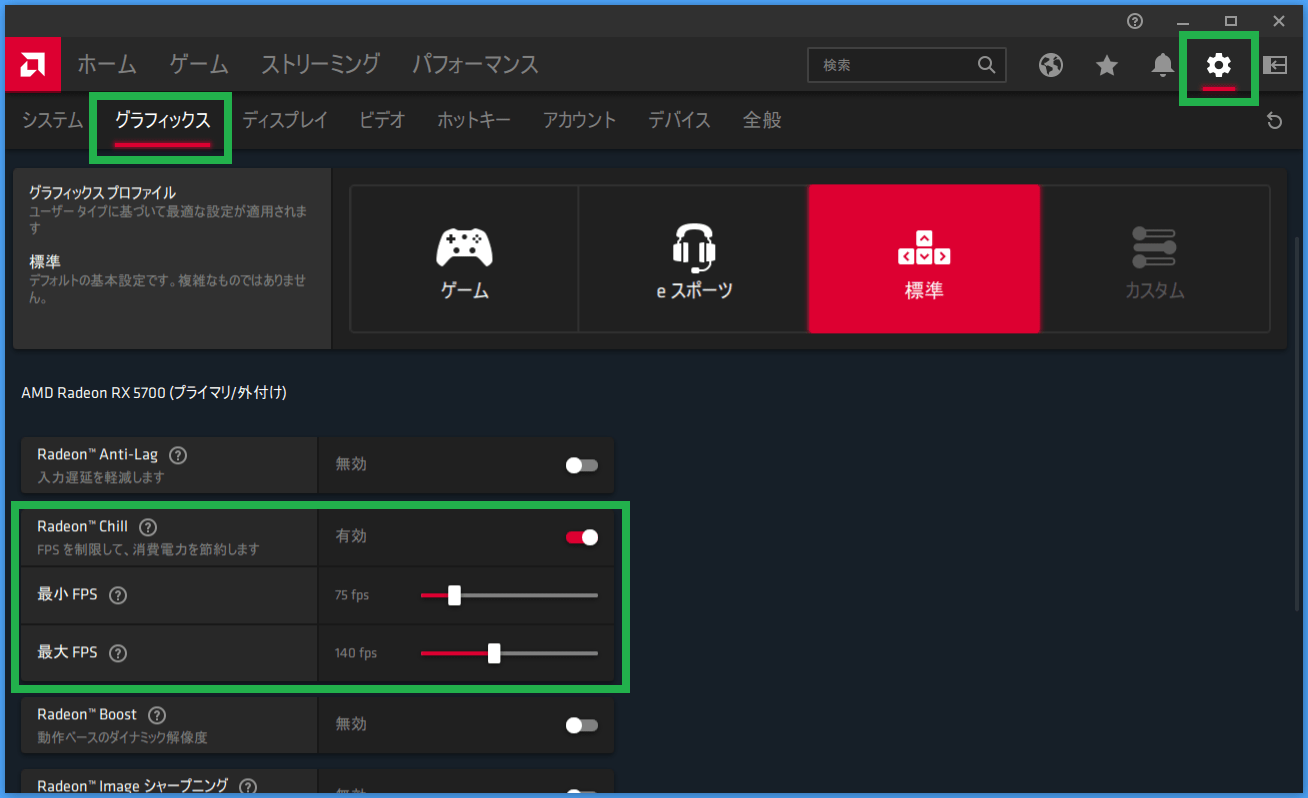Switch to the ホットキー tab

(x=473, y=120)
